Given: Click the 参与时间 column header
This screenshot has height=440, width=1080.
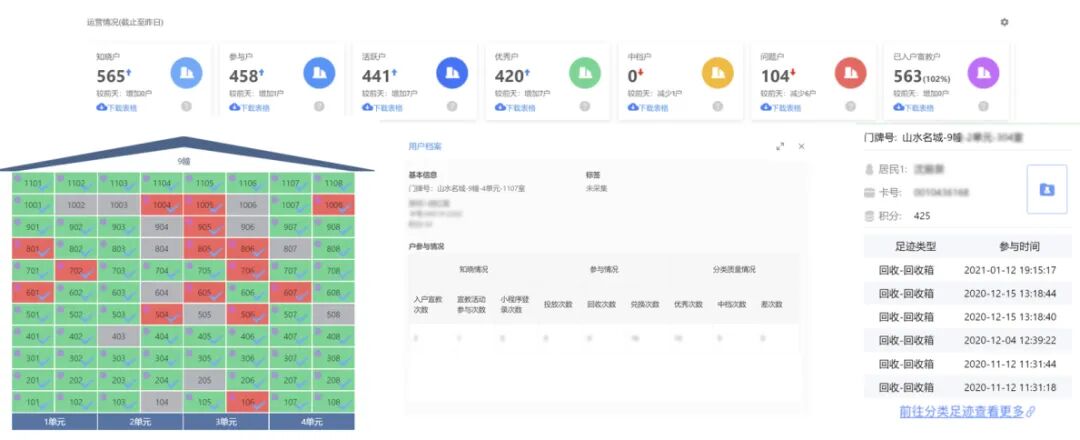Looking at the screenshot, I should pyautogui.click(x=1019, y=247).
